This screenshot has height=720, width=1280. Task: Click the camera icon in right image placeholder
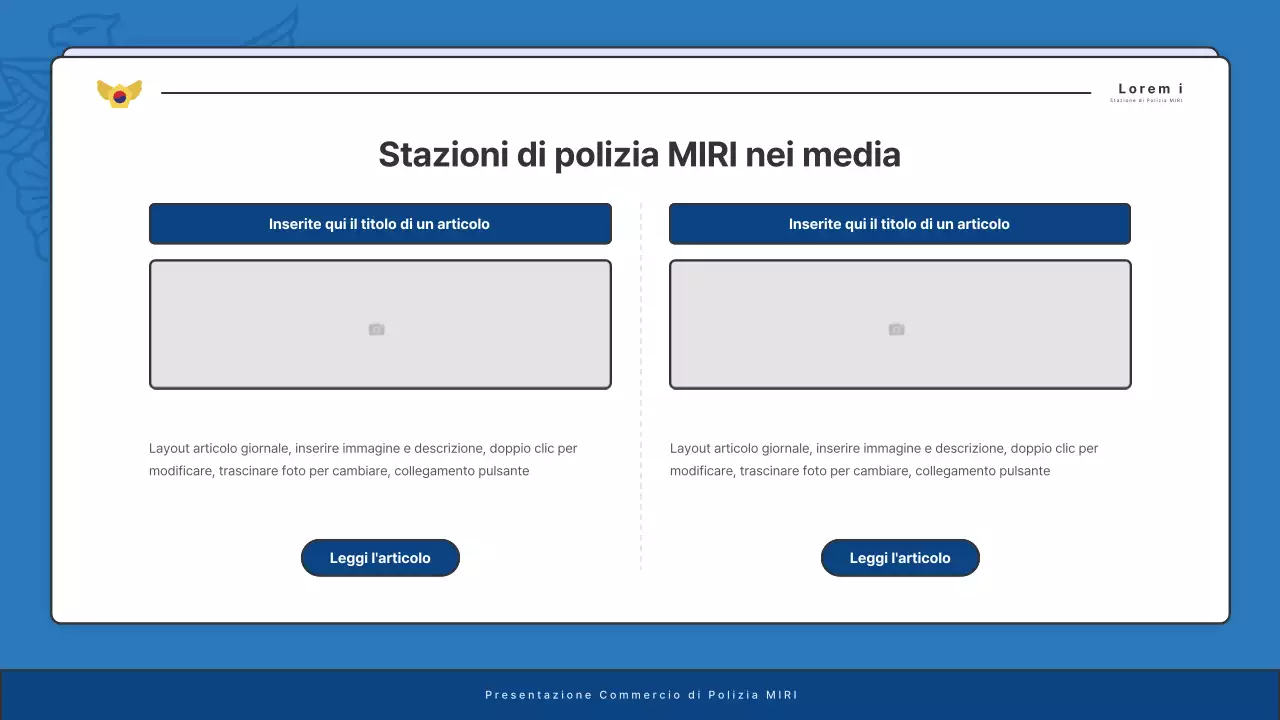896,327
